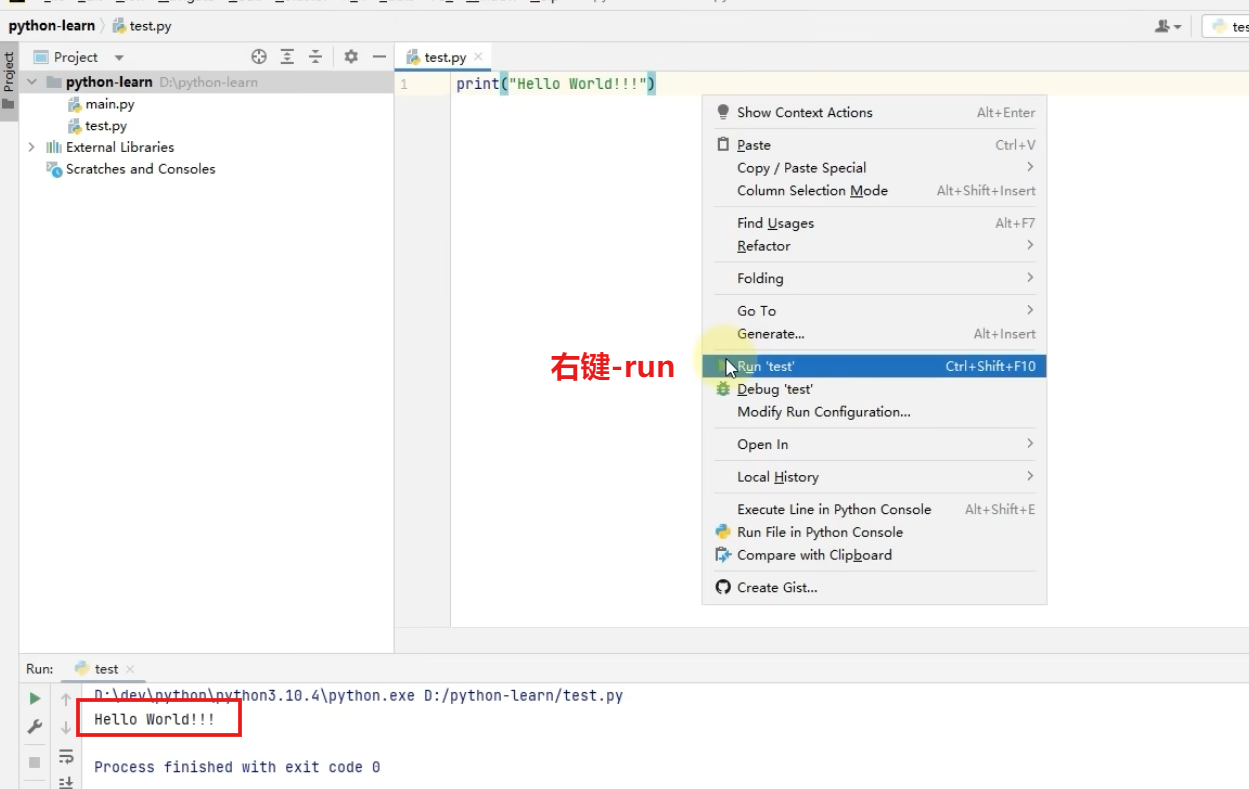Choose Compare with Clipboard
This screenshot has height=789, width=1249.
coord(874,555)
